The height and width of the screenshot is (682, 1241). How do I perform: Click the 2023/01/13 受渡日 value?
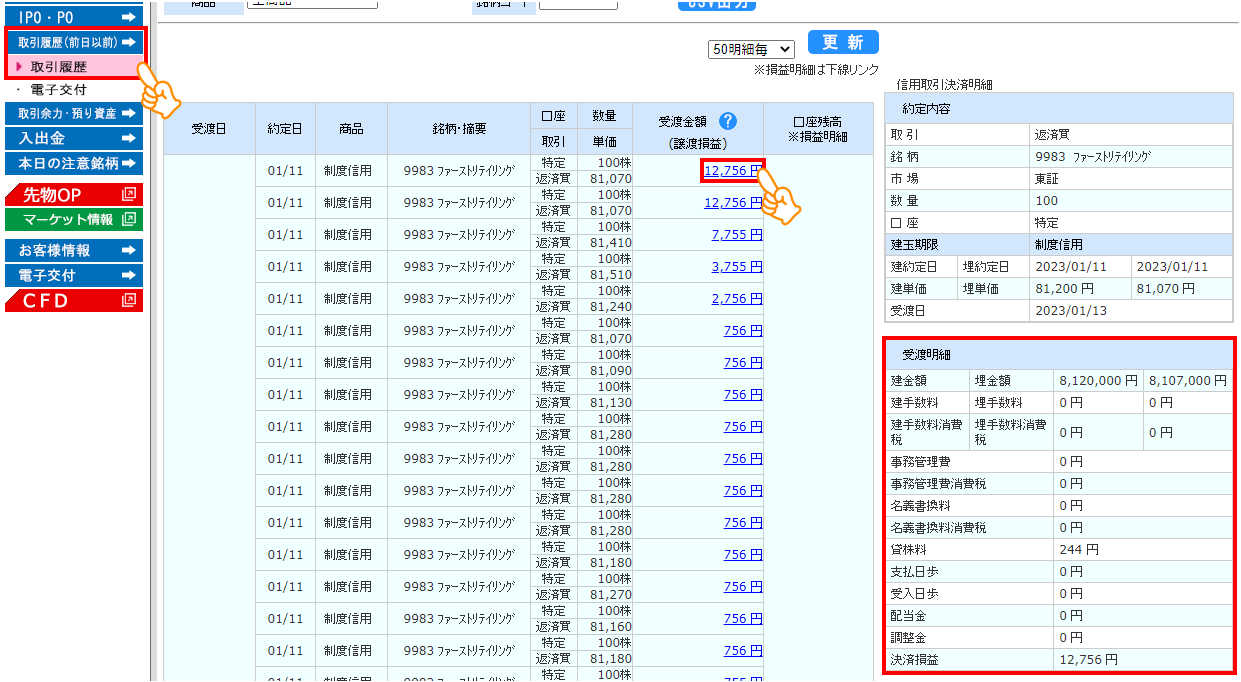pos(1070,310)
